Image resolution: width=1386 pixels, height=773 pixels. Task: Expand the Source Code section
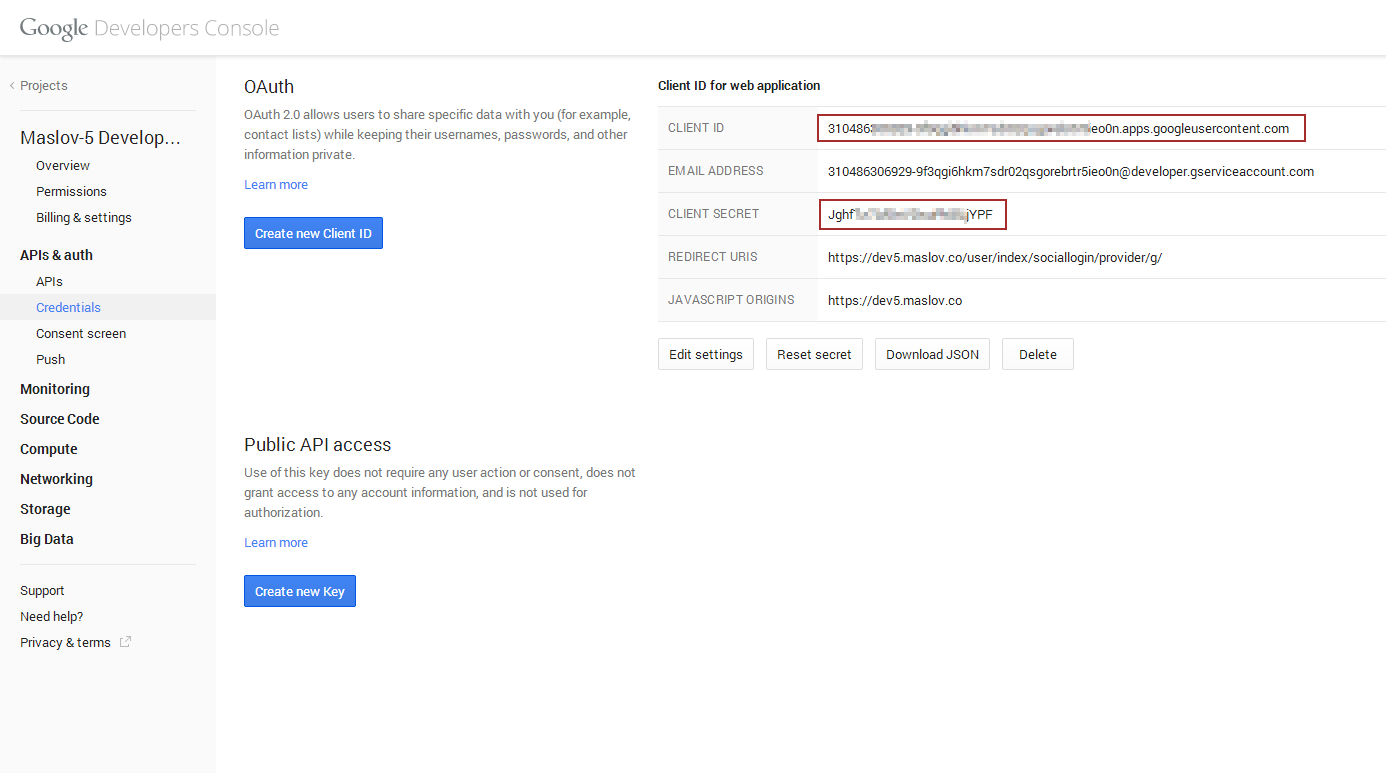coord(60,419)
